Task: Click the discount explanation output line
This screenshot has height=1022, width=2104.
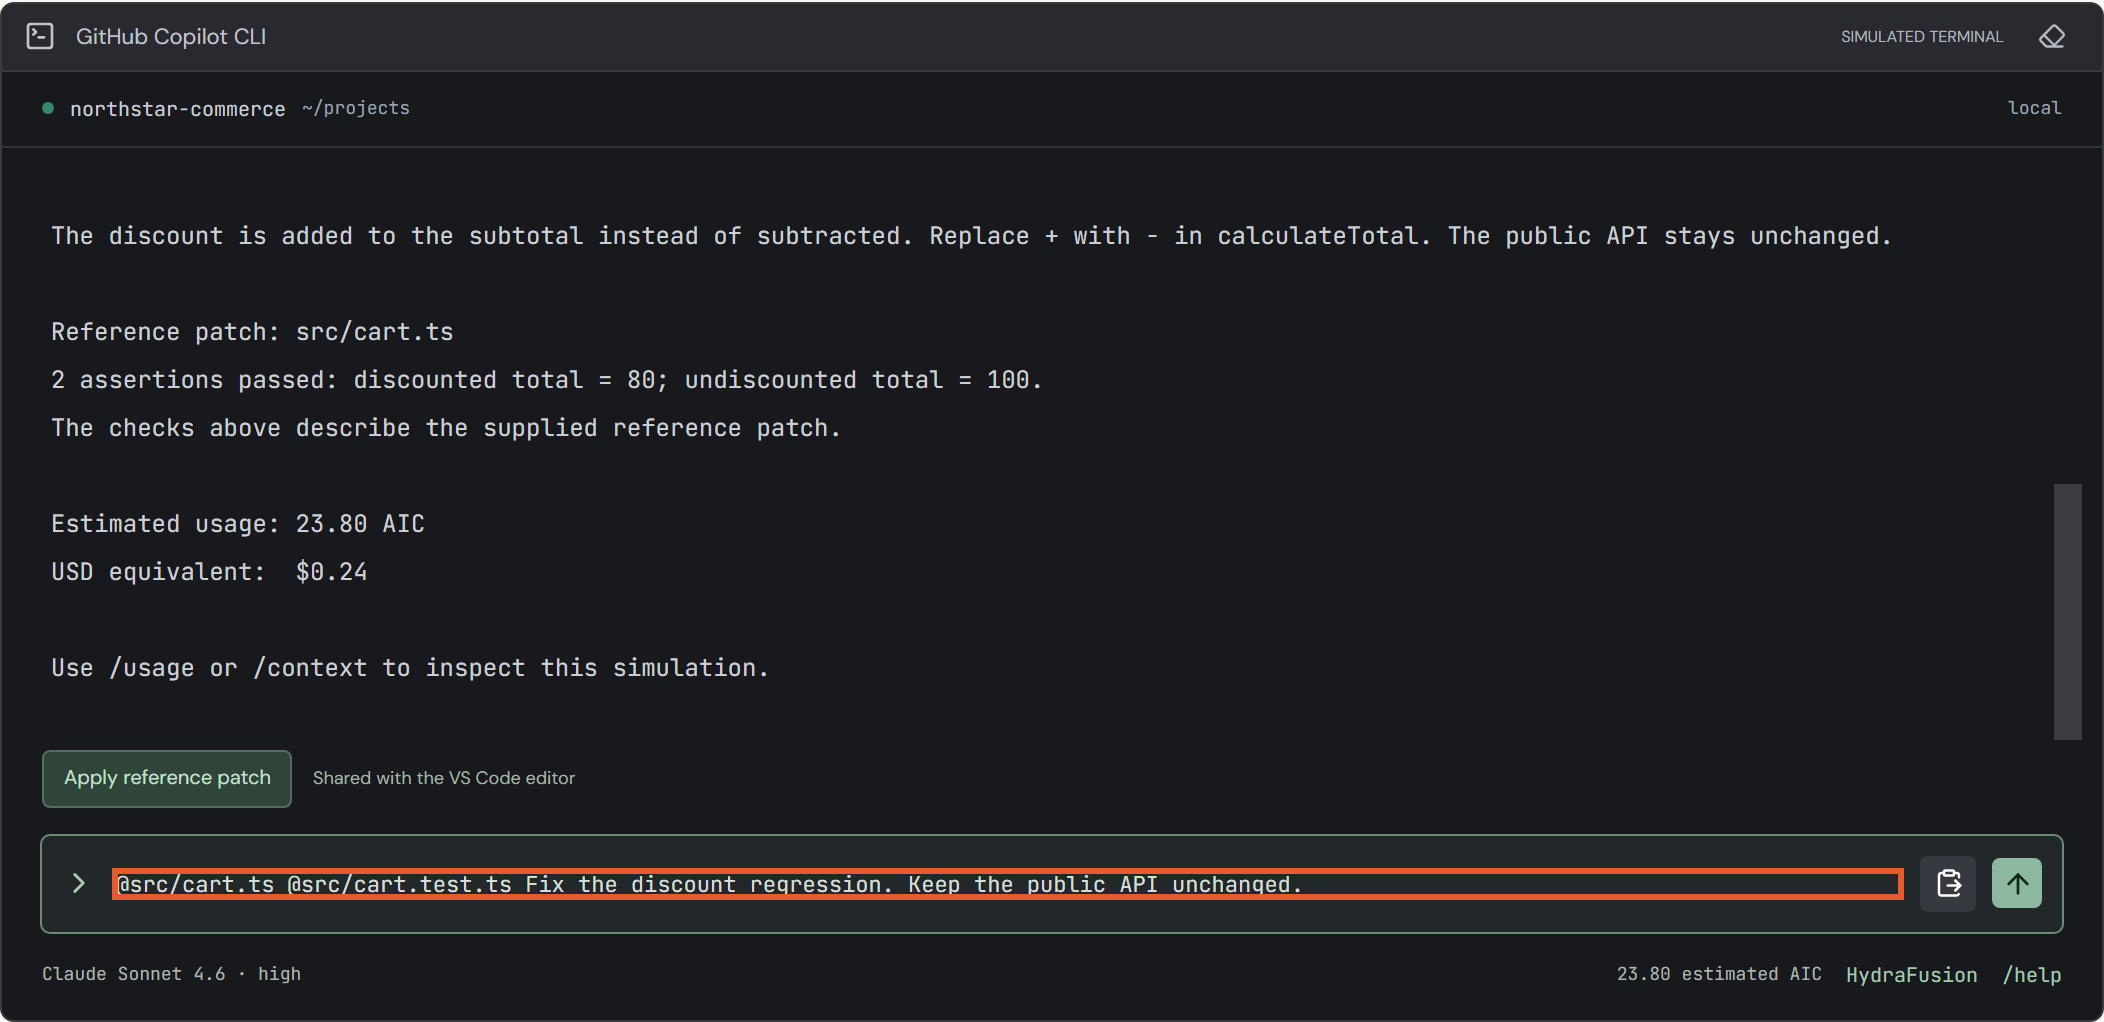Action: pos(971,236)
